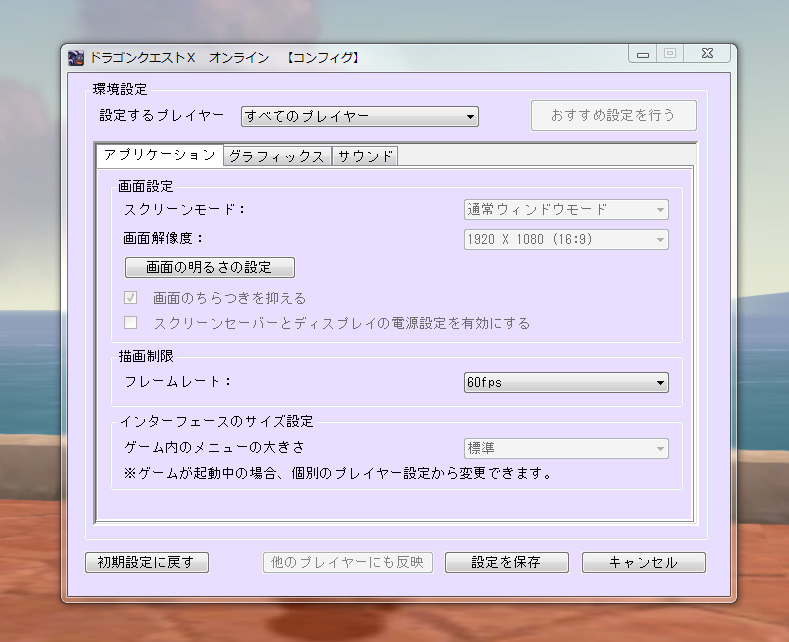Click the 画面設定 group label
The width and height of the screenshot is (789, 642).
click(x=145, y=187)
